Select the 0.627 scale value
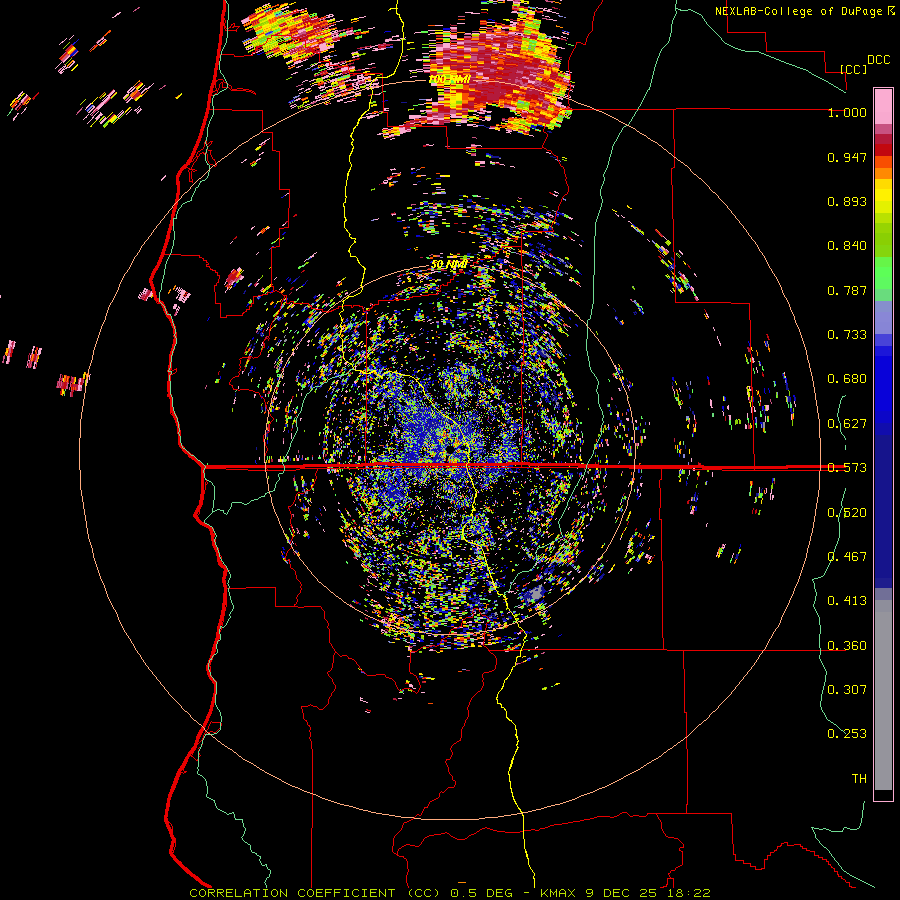This screenshot has width=900, height=900. point(847,424)
